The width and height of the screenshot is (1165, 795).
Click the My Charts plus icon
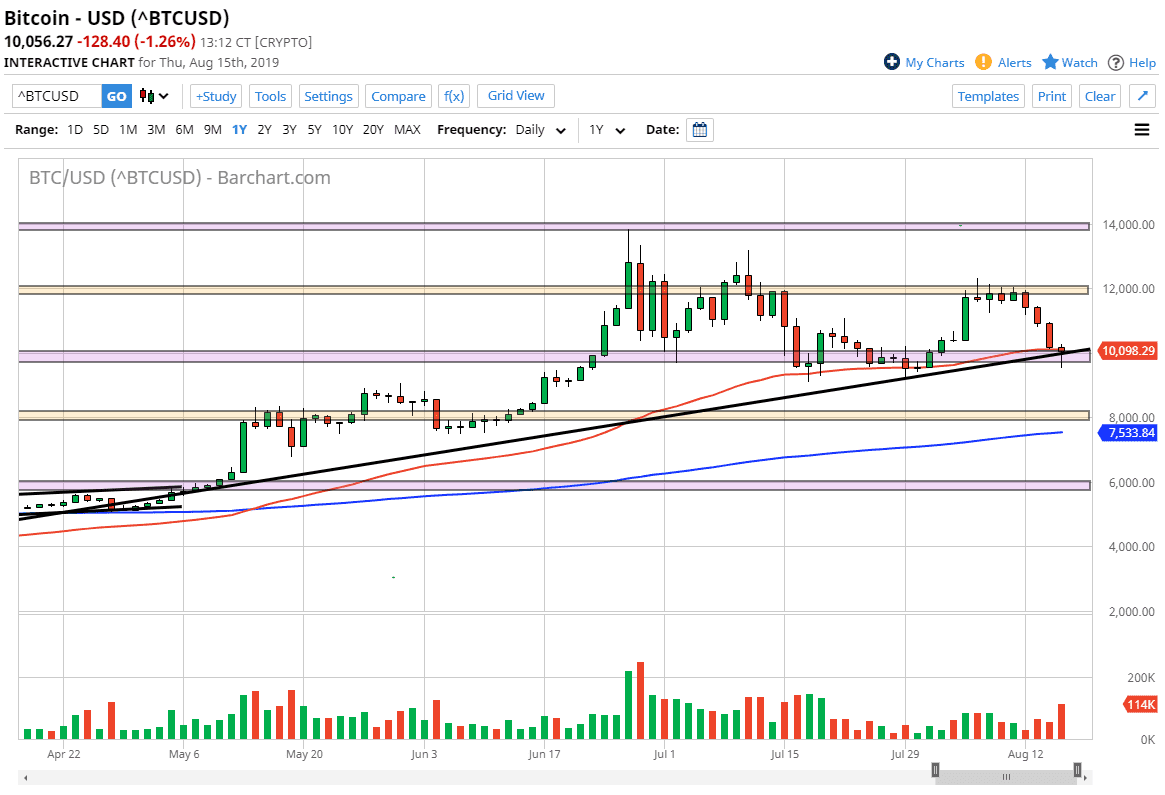point(891,62)
